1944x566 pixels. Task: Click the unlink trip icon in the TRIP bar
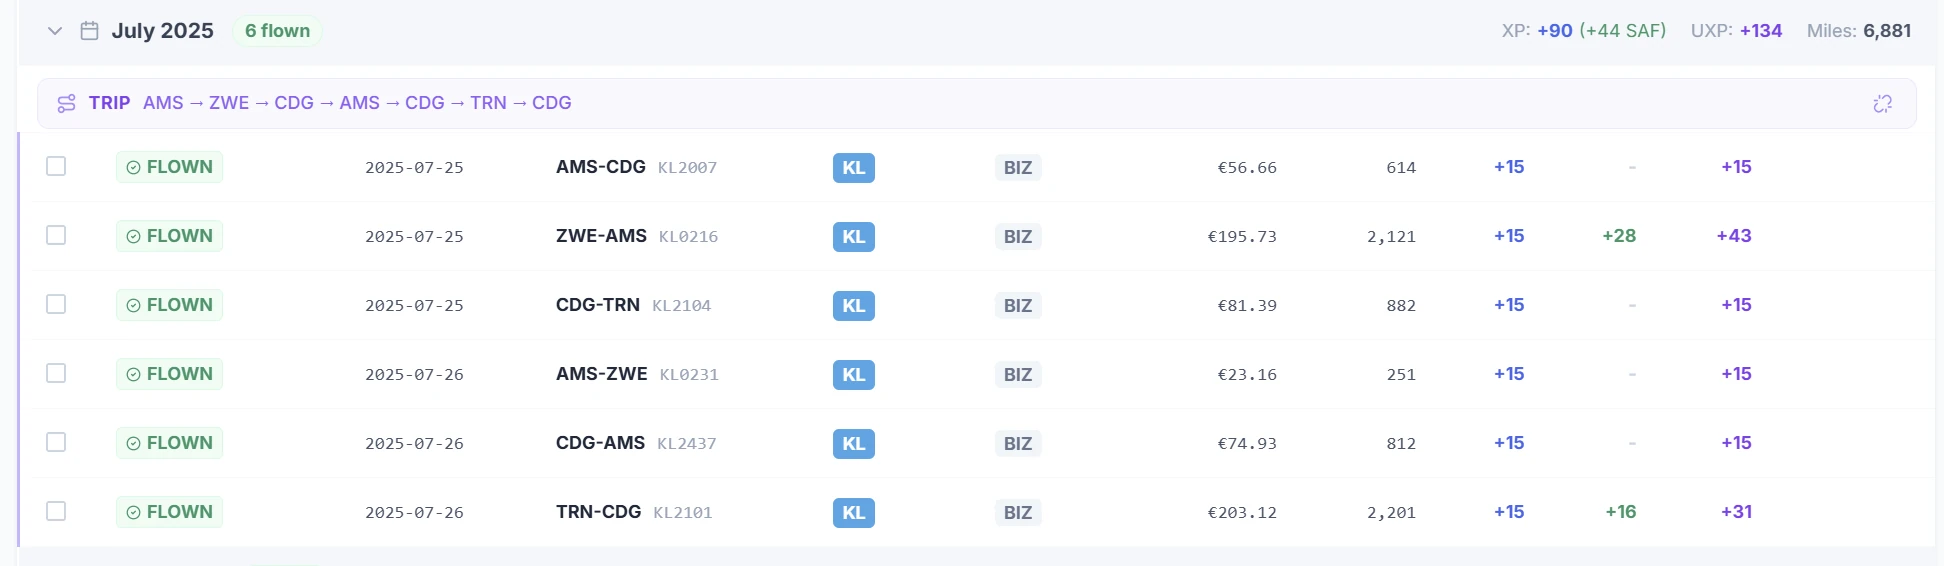(1882, 103)
